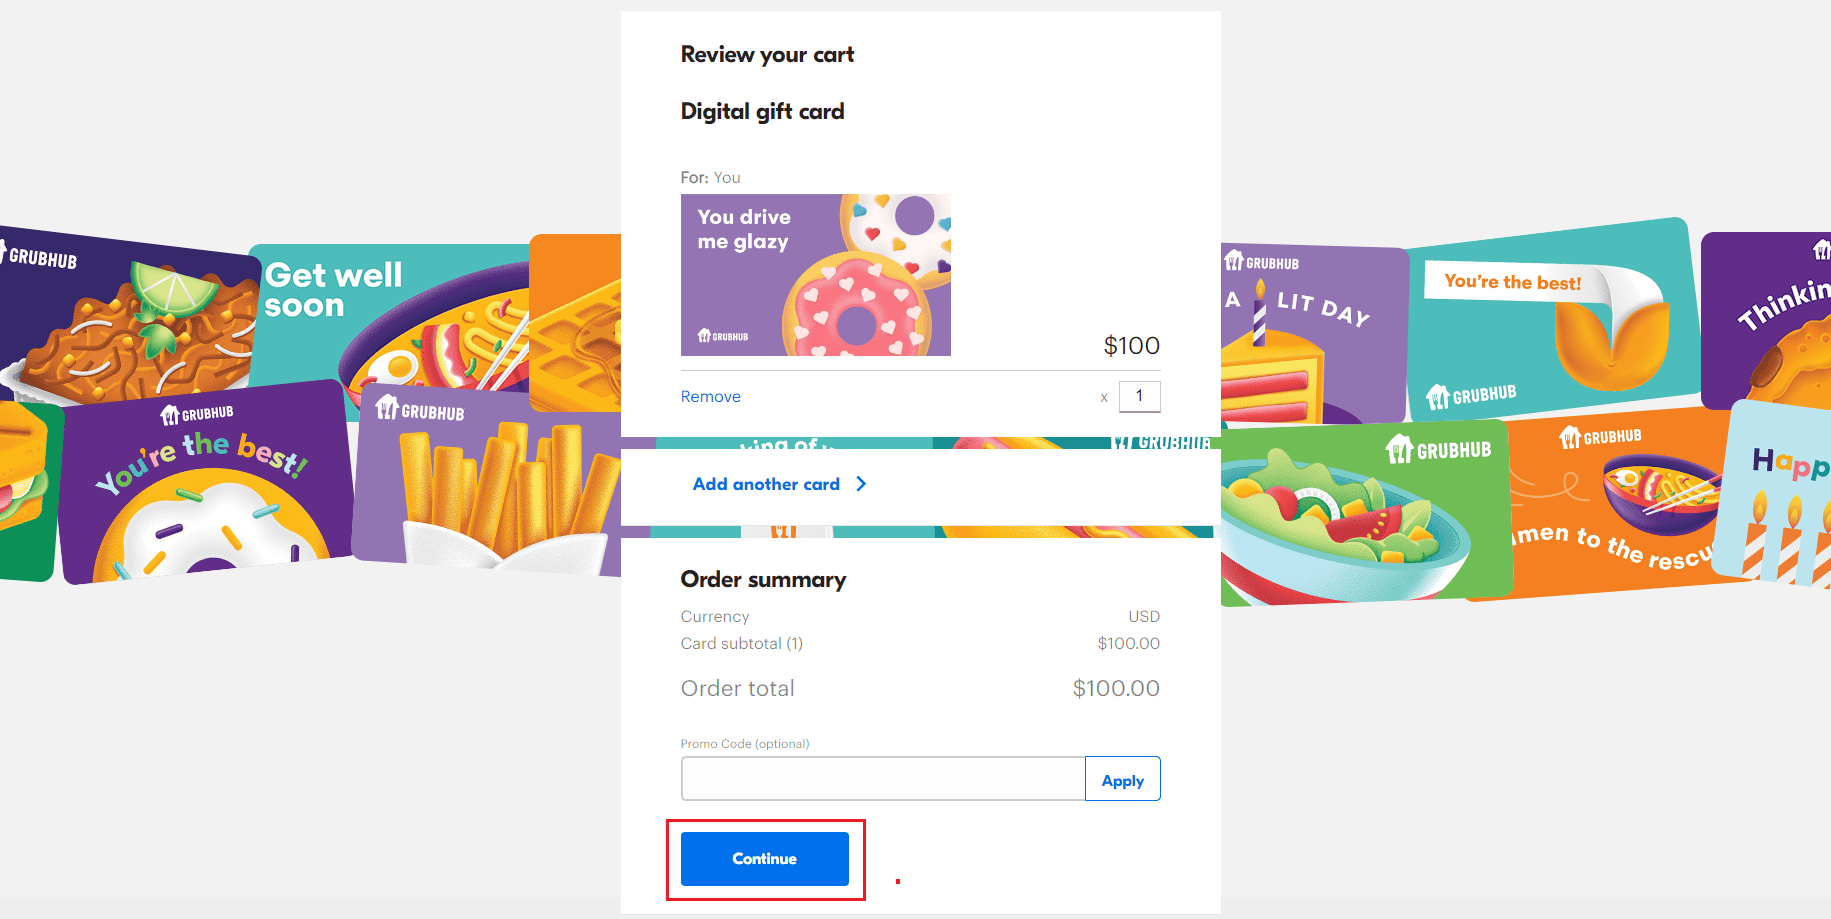This screenshot has width=1831, height=919.
Task: Focus the Promo Code input field
Action: coord(883,779)
